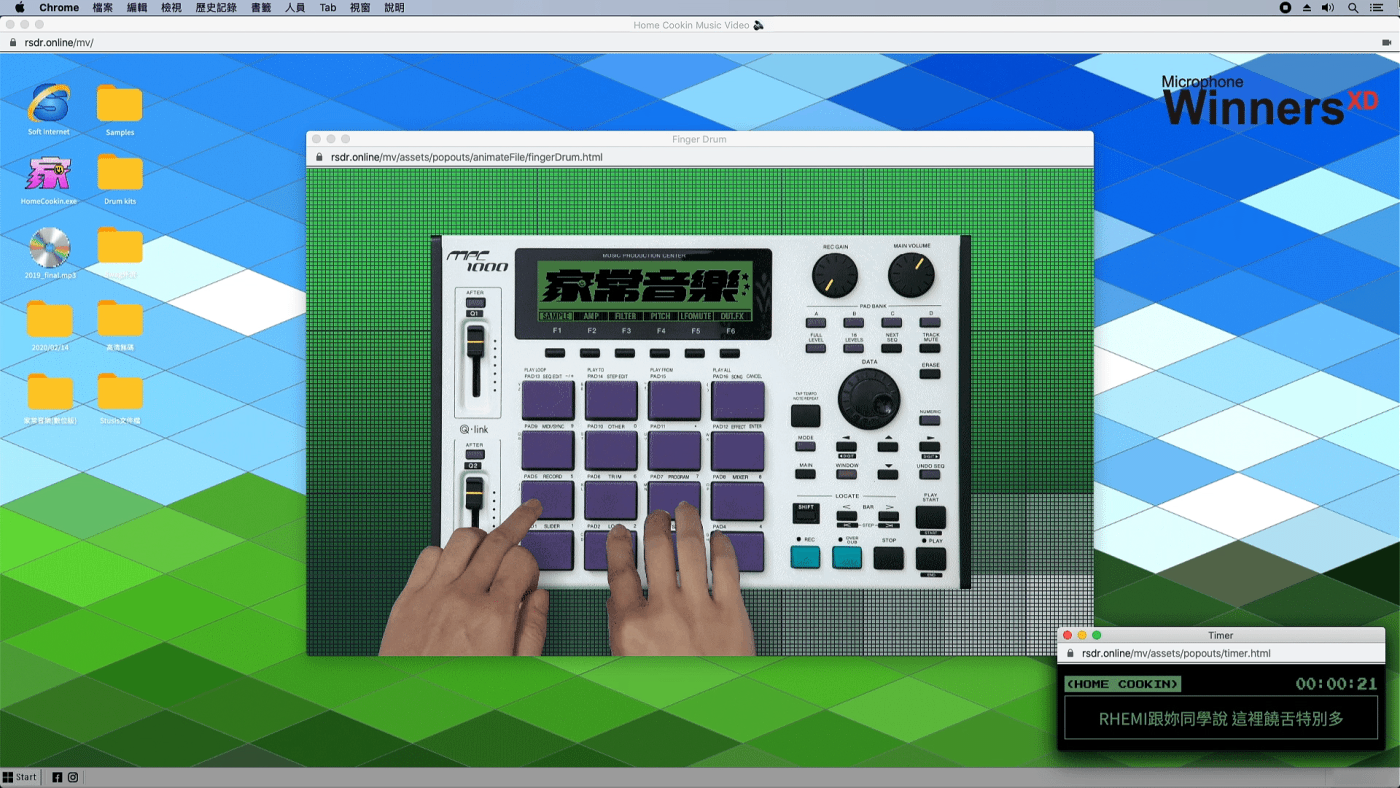Open the notification center list icon
Viewport: 1400px width, 788px height.
(1377, 7)
